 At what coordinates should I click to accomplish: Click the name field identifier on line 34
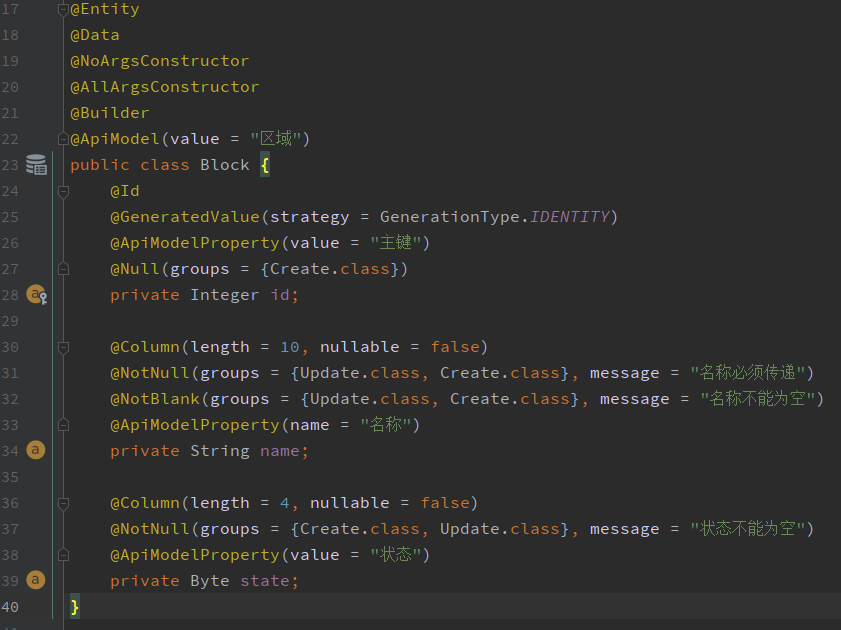pyautogui.click(x=280, y=451)
